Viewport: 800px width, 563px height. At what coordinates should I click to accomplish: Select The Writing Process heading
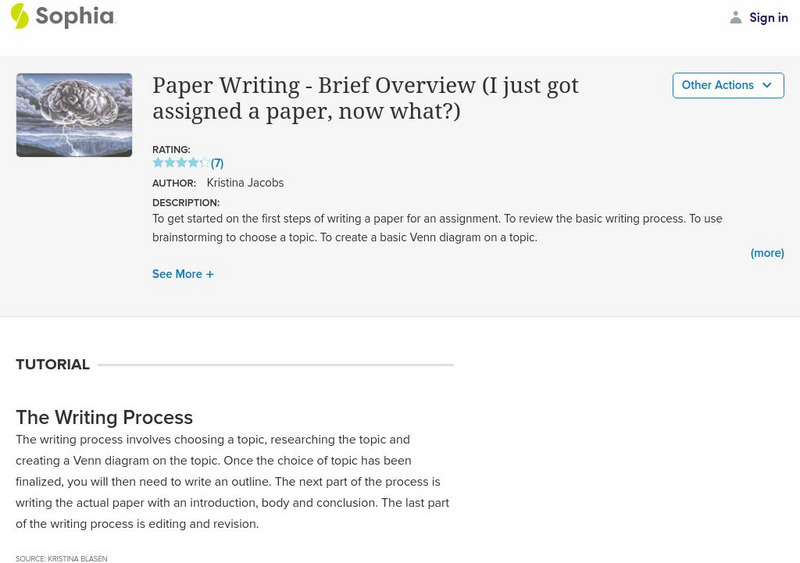pos(104,417)
